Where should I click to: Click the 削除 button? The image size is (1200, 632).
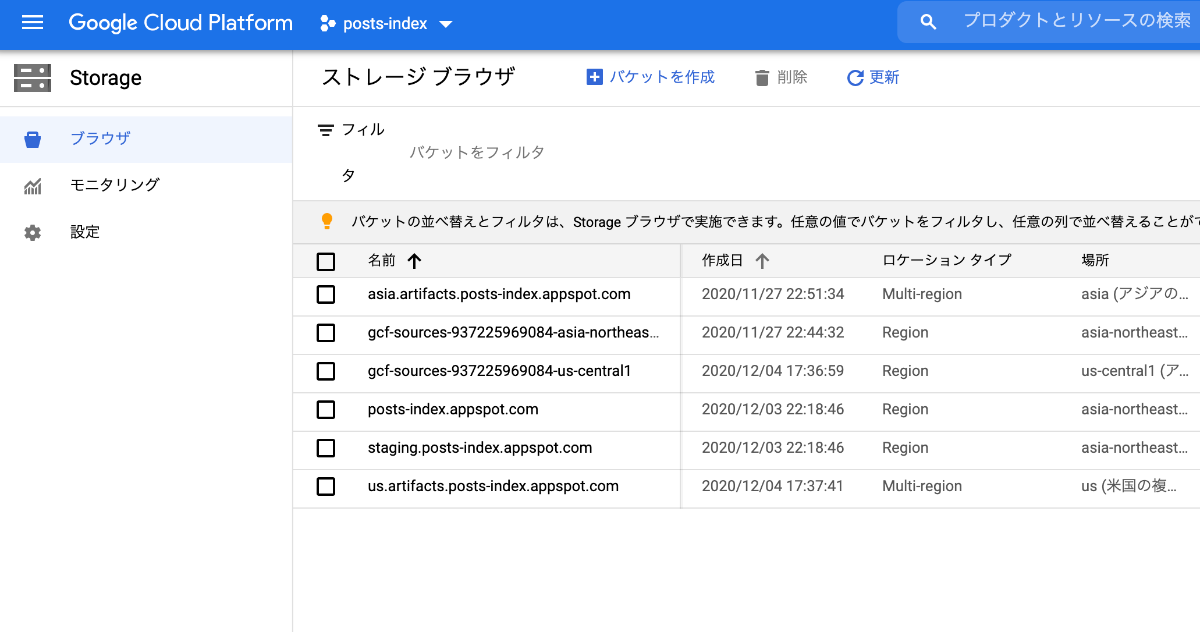[781, 77]
